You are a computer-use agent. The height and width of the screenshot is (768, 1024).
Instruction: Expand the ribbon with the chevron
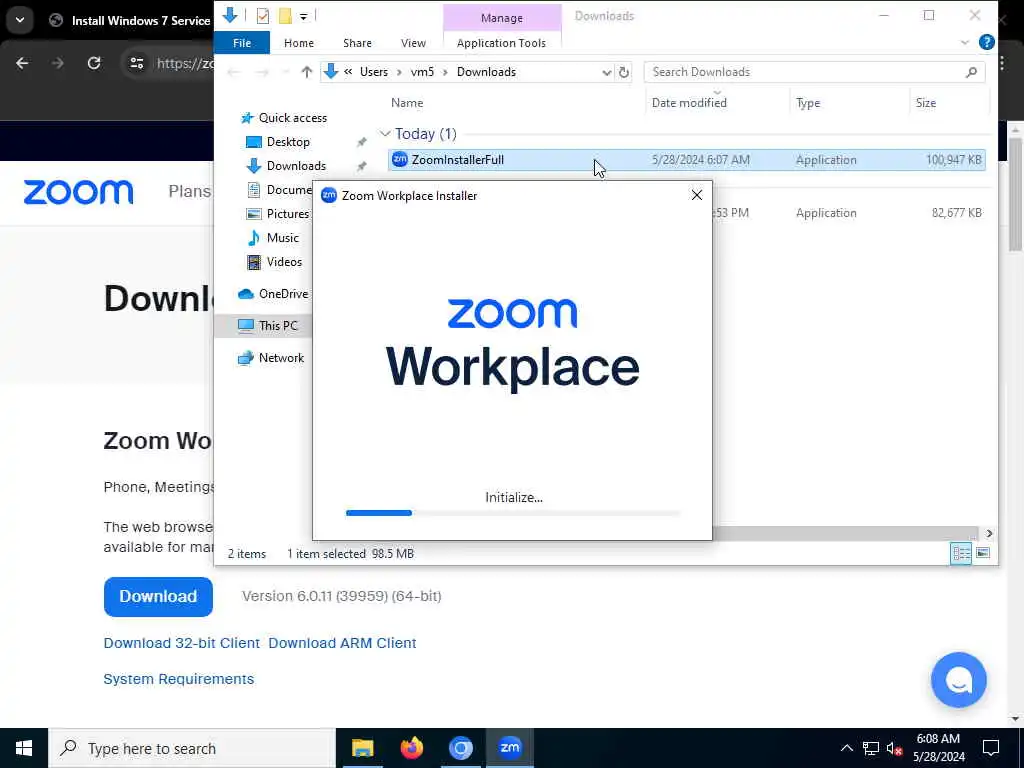point(965,42)
